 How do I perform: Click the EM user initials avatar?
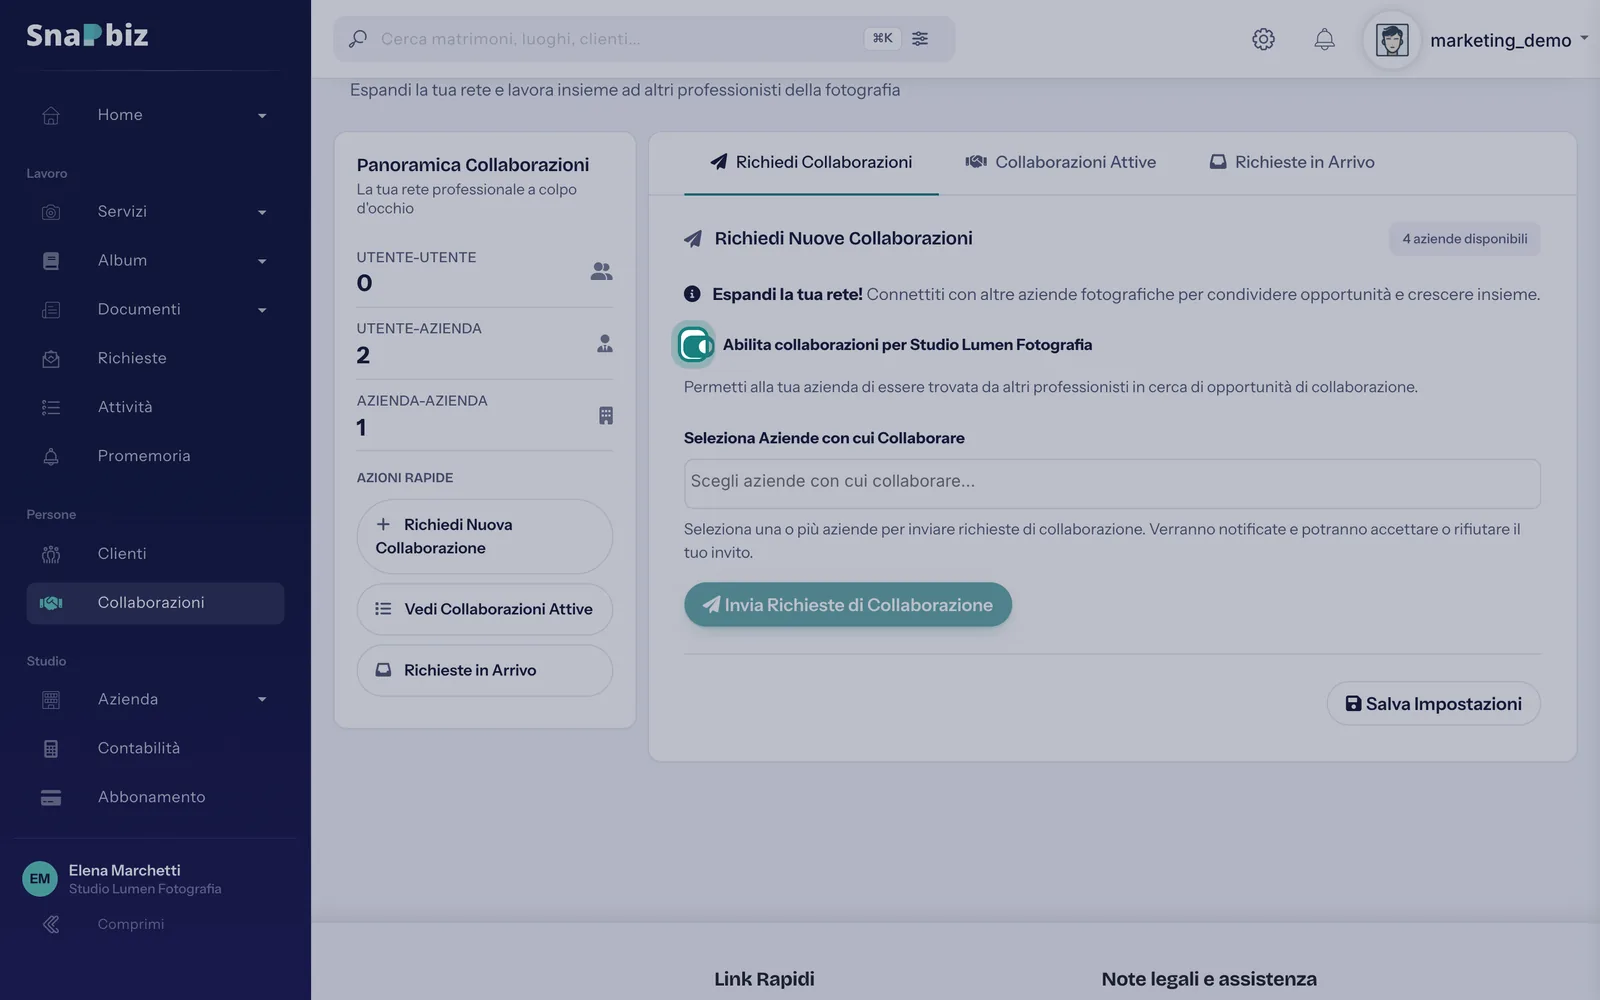pyautogui.click(x=40, y=879)
